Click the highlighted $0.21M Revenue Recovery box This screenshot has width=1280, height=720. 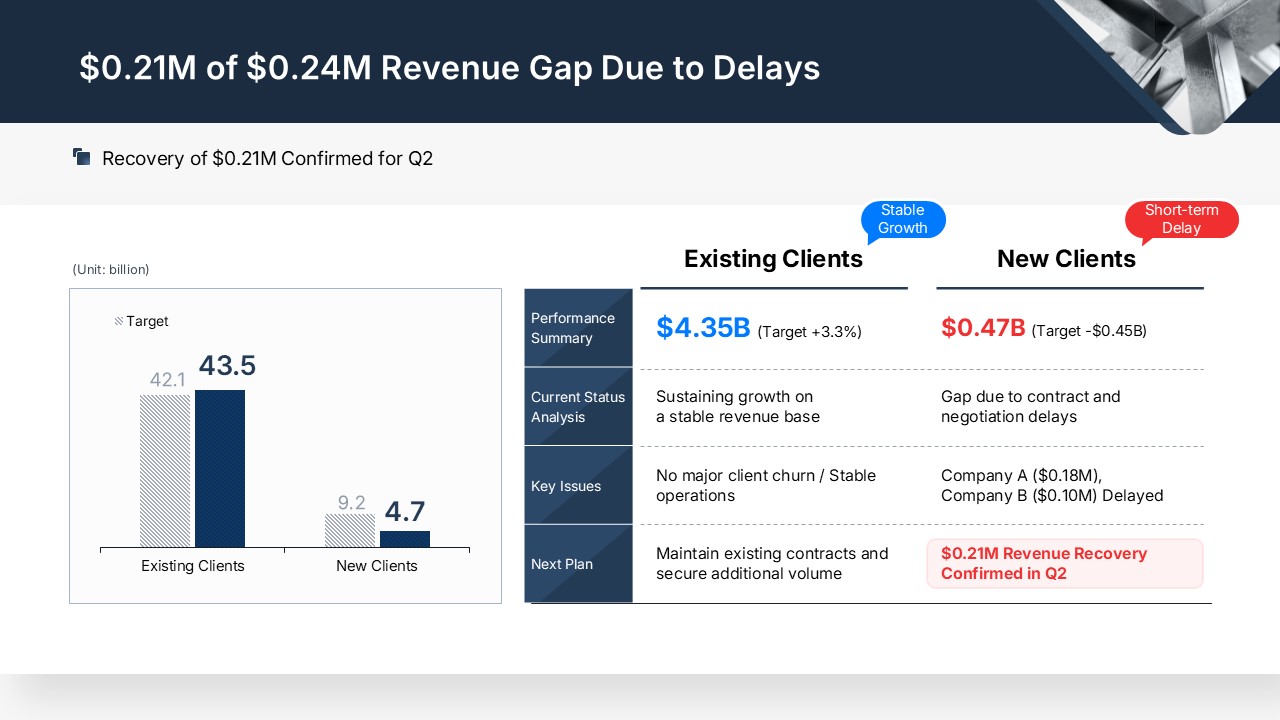pyautogui.click(x=1064, y=564)
